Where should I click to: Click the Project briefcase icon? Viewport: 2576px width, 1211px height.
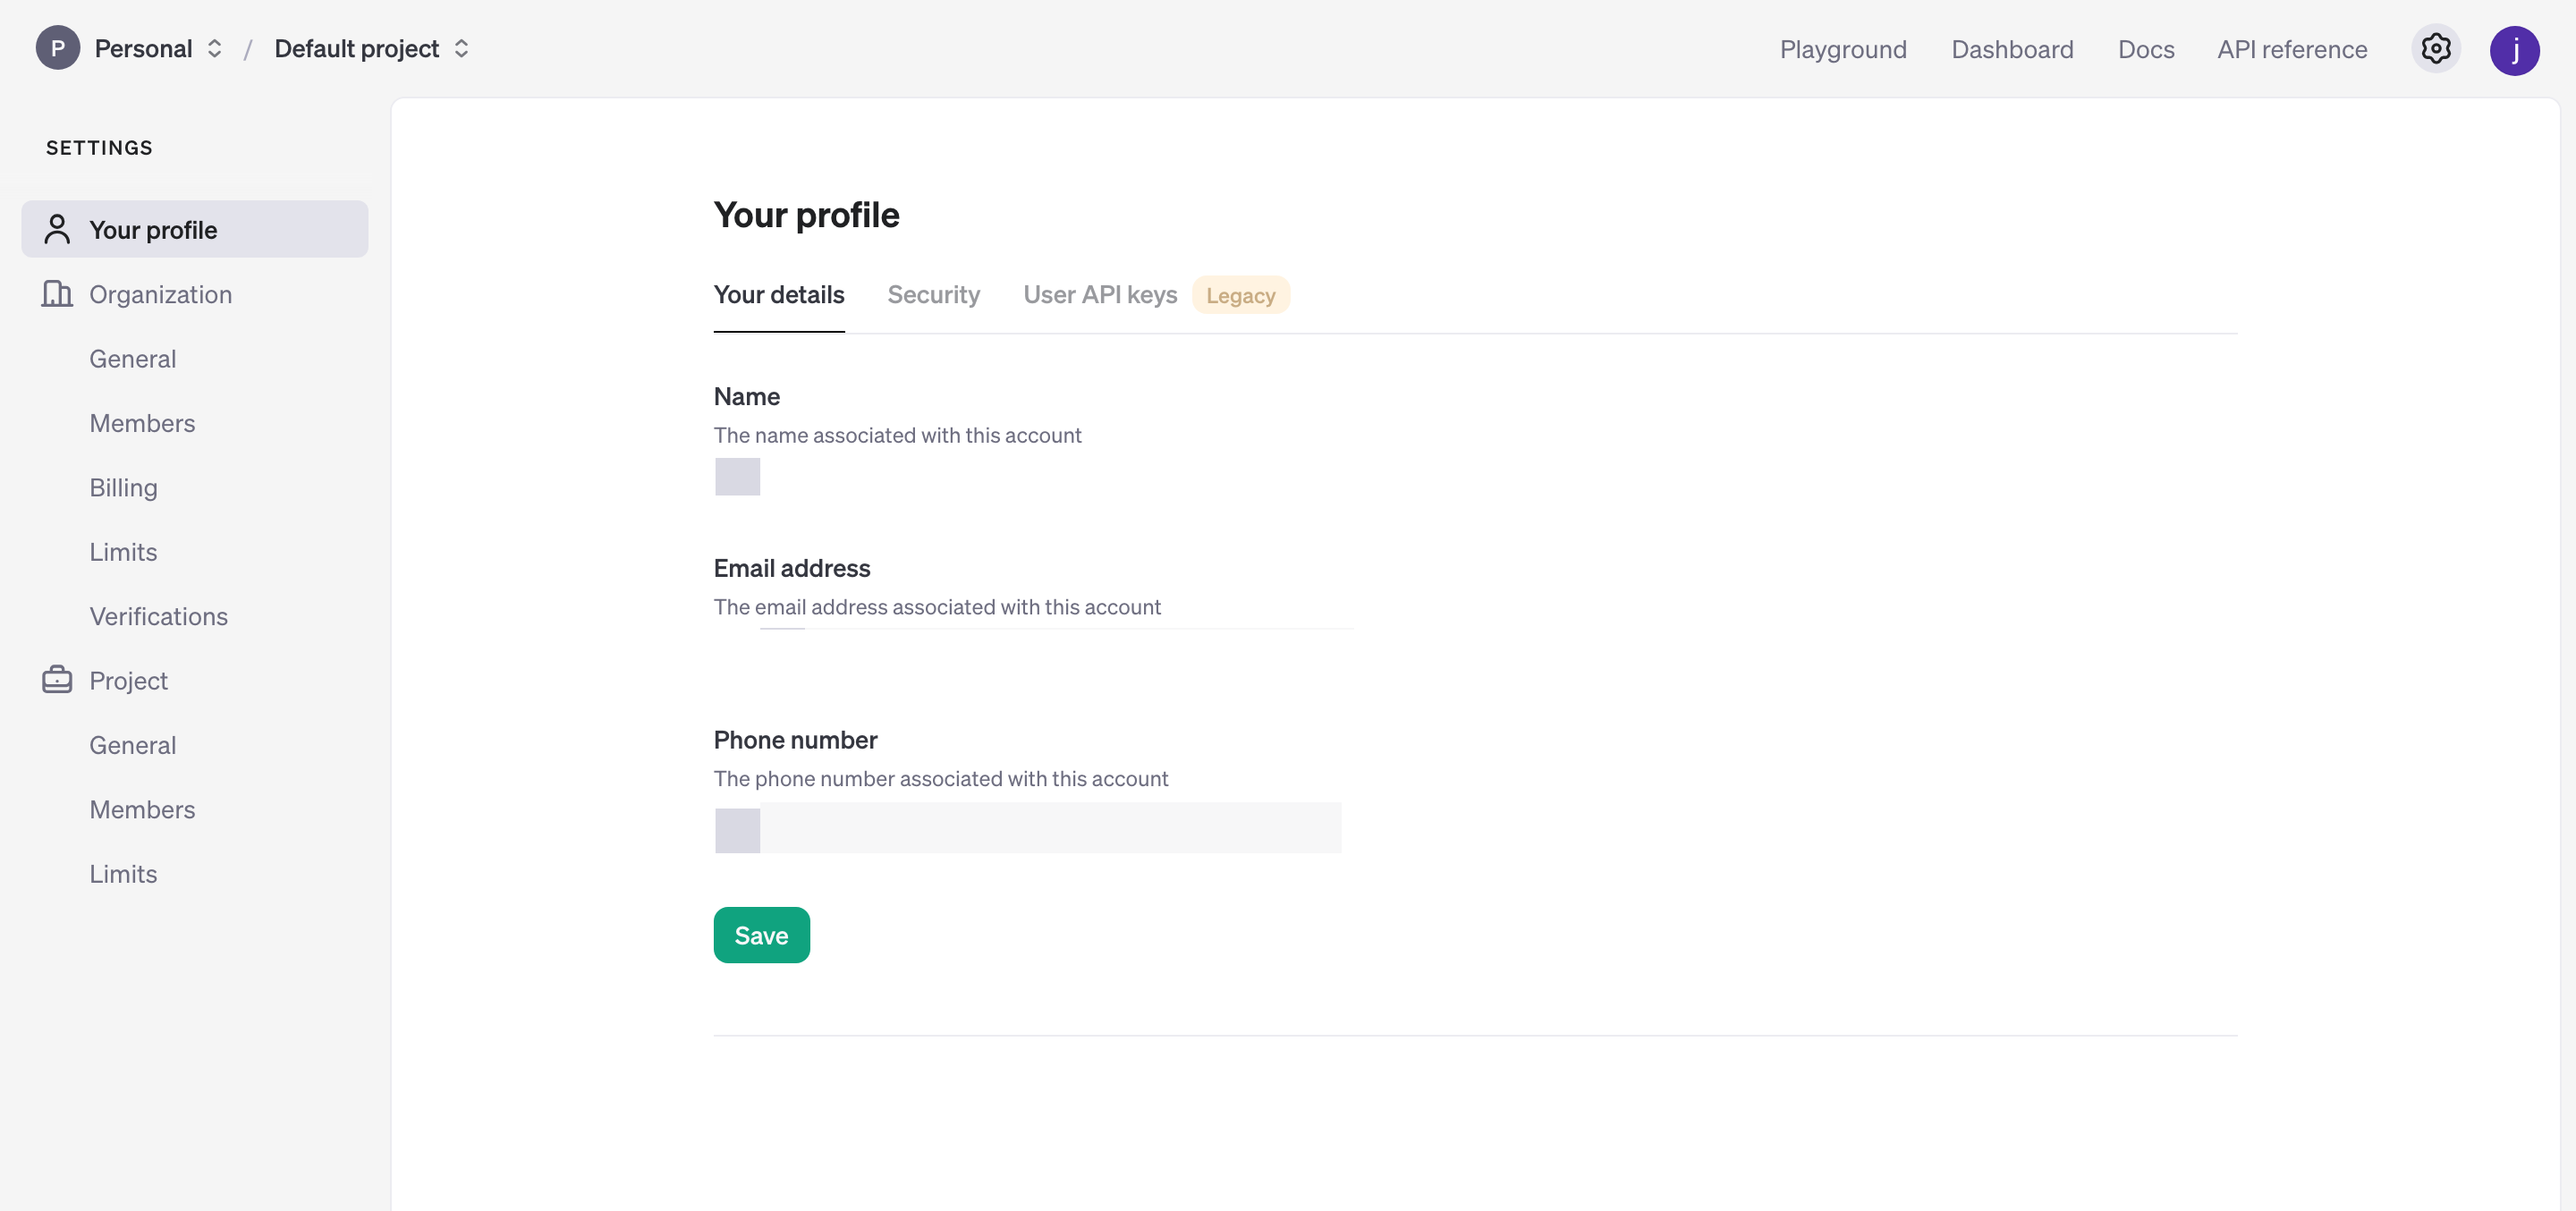pyautogui.click(x=57, y=680)
